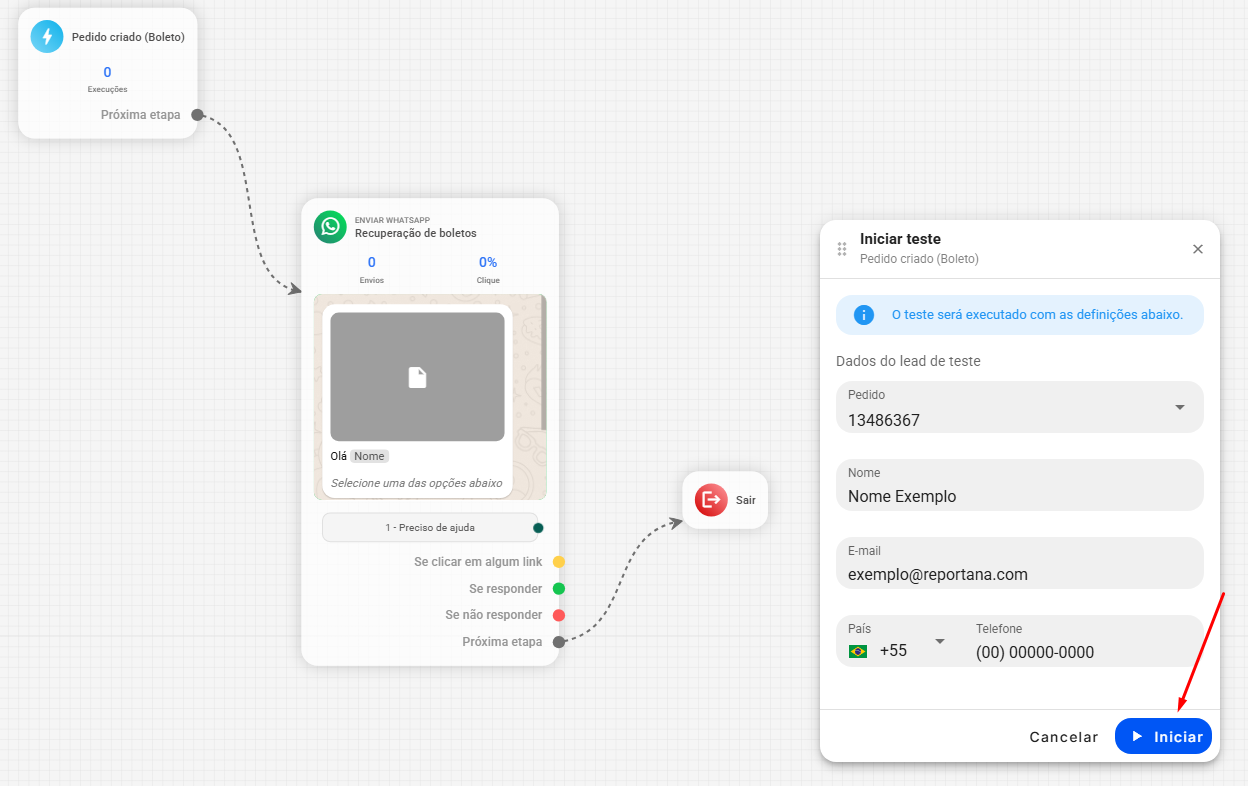This screenshot has width=1248, height=786.
Task: Click the blue info icon in the notice banner
Action: pos(864,315)
